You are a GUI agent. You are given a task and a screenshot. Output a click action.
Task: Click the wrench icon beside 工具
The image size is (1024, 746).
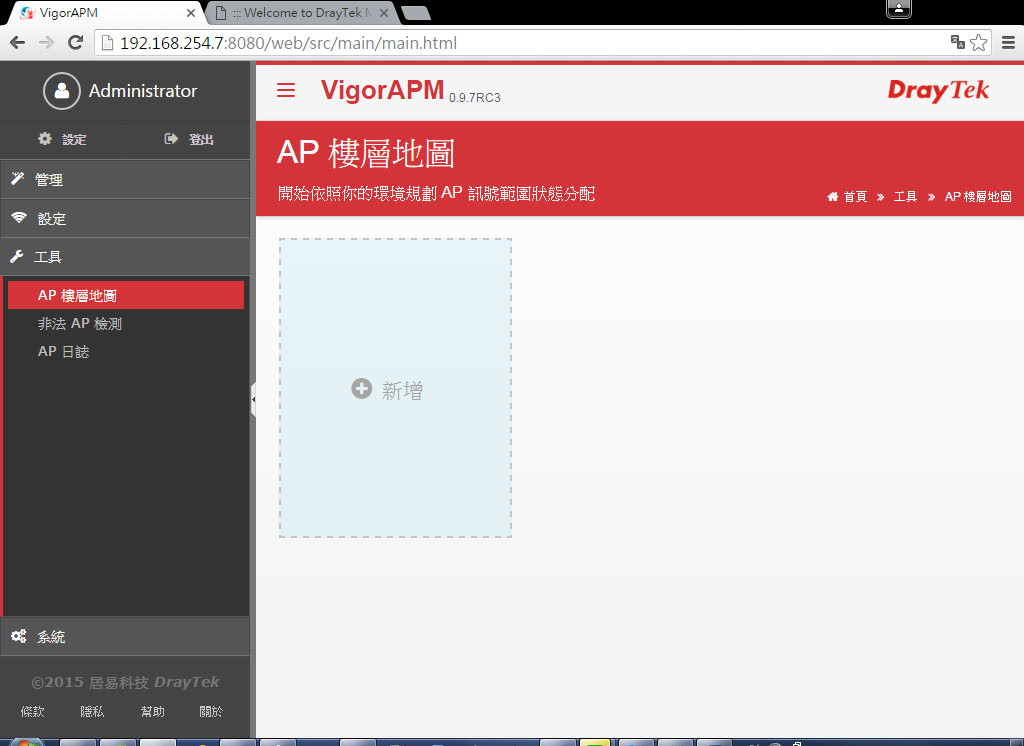tap(17, 256)
